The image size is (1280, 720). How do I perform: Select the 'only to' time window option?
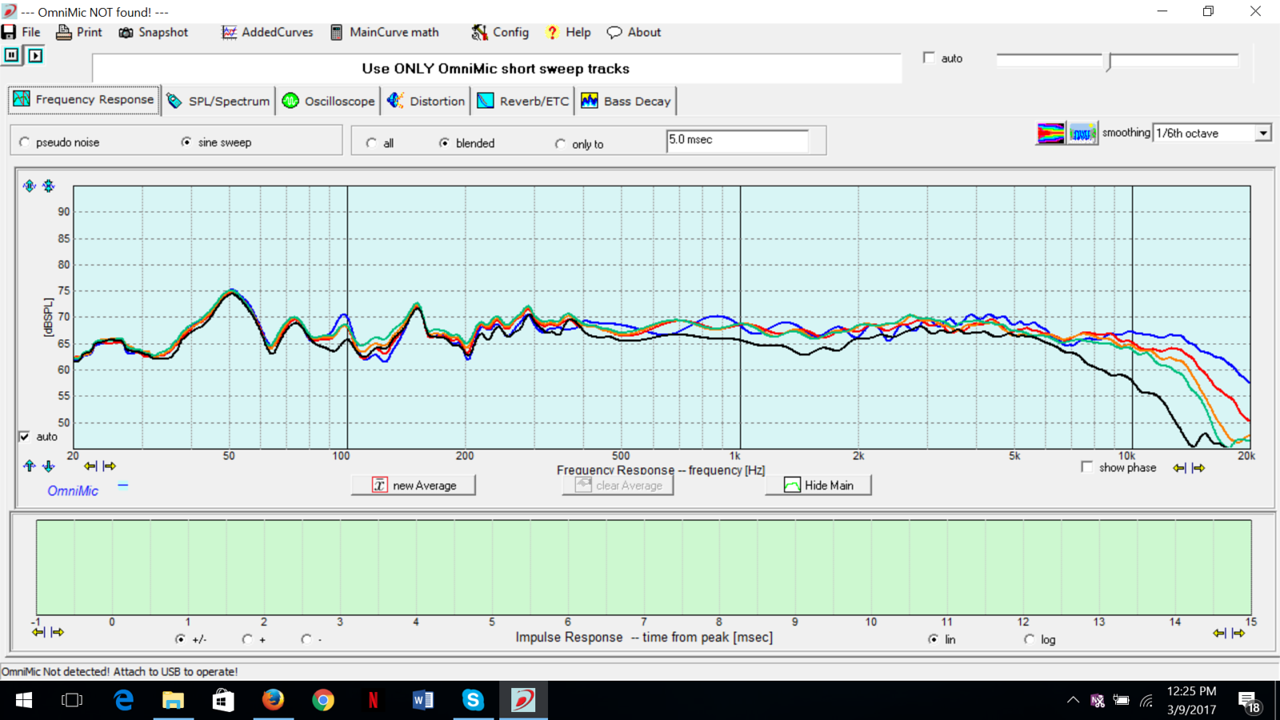pos(560,144)
